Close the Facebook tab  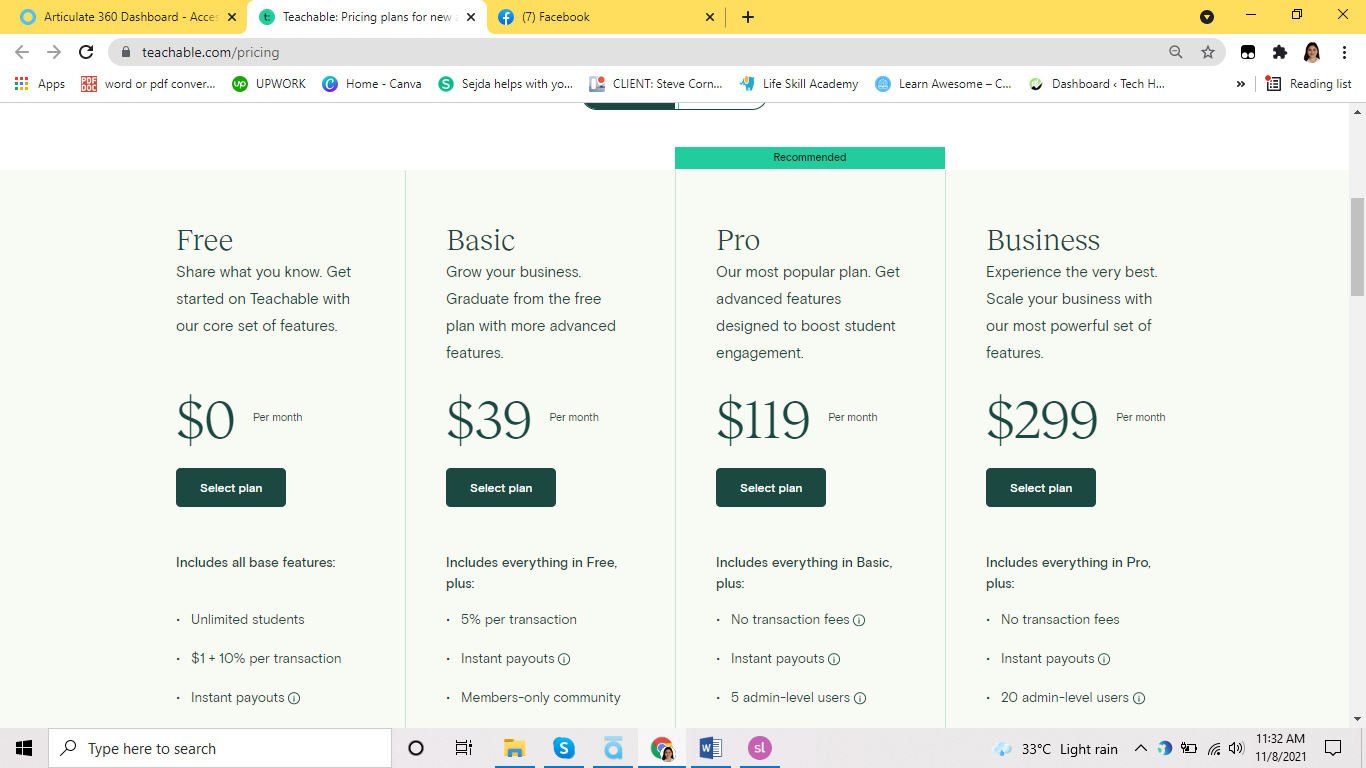[710, 17]
